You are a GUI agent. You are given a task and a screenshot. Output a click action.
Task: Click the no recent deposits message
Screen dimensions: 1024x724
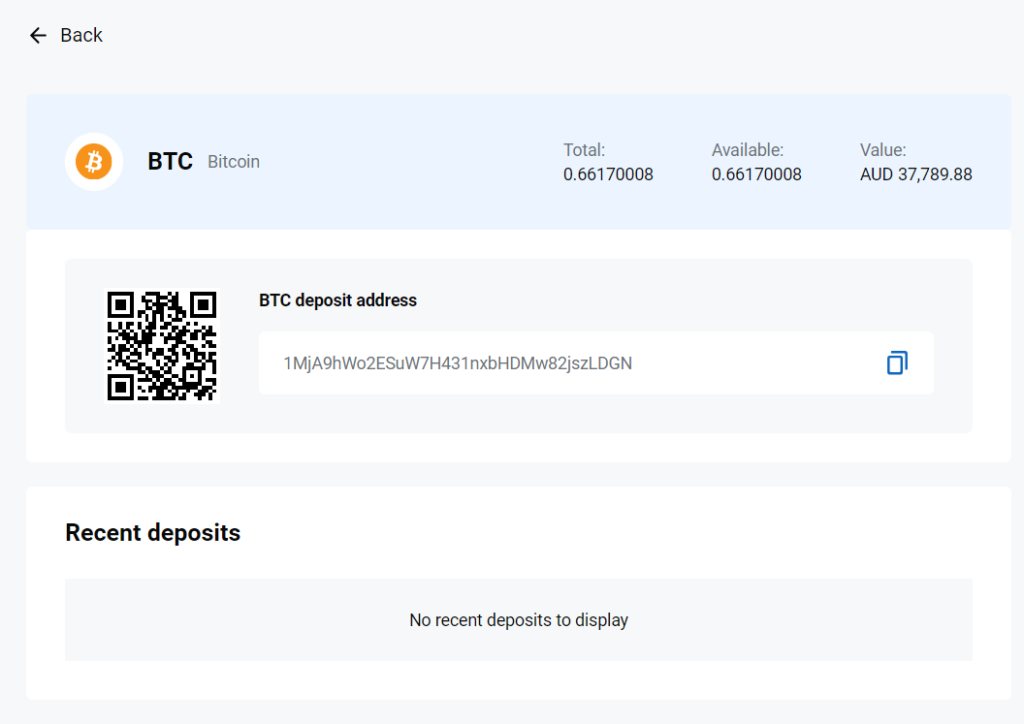[518, 620]
